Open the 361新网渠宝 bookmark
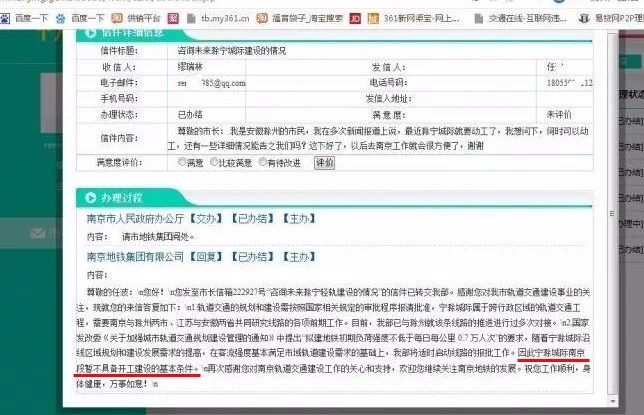The image size is (644, 415). (414, 18)
